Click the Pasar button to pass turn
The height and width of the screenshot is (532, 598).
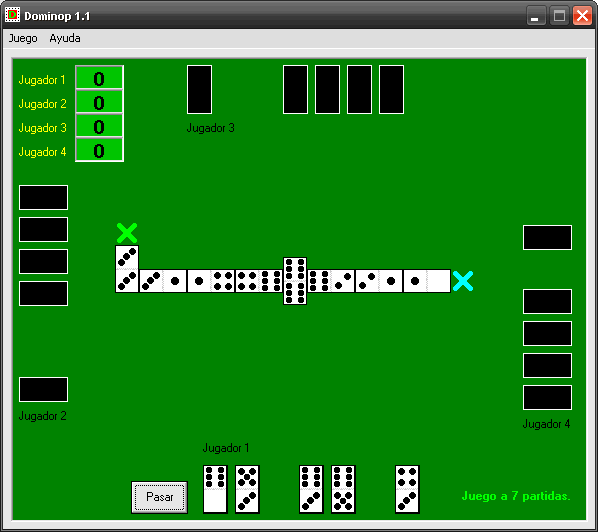pyautogui.click(x=159, y=497)
